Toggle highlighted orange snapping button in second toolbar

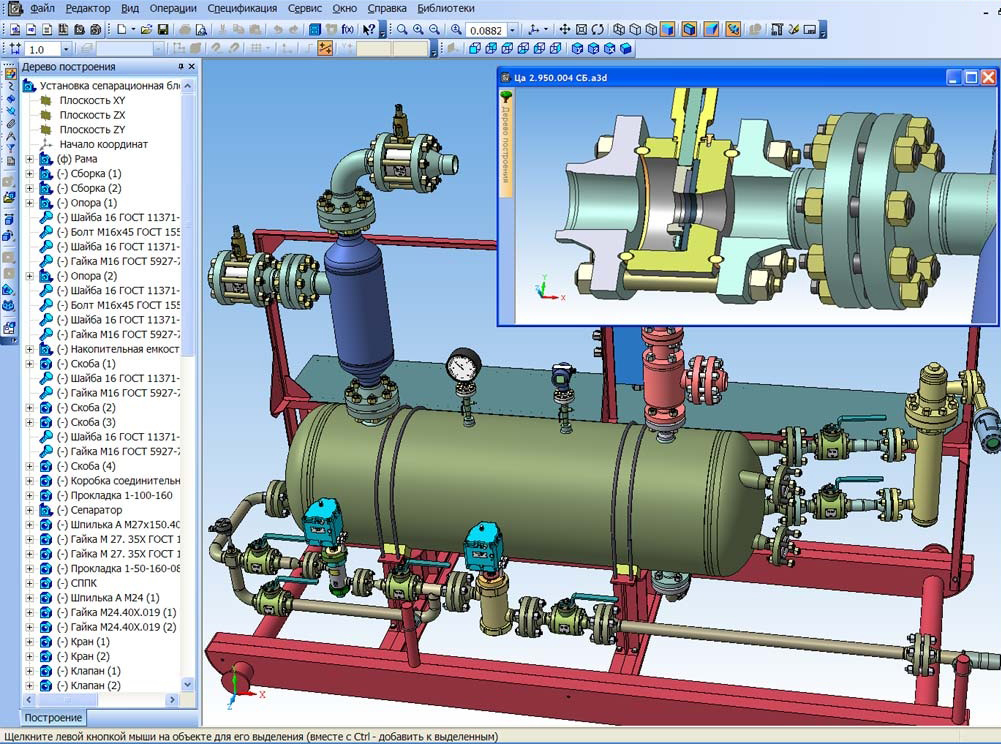pos(325,48)
